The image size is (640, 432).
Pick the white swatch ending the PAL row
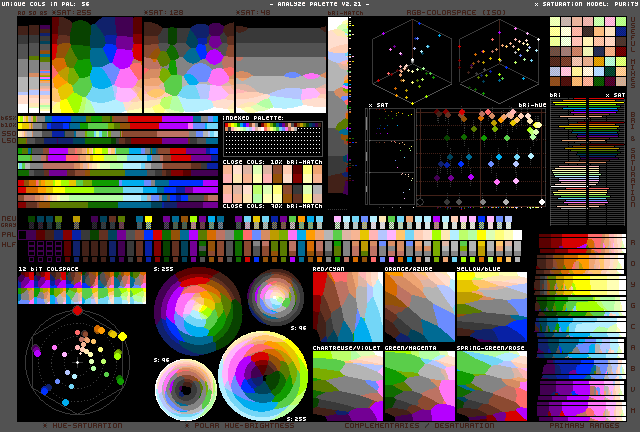(x=518, y=235)
